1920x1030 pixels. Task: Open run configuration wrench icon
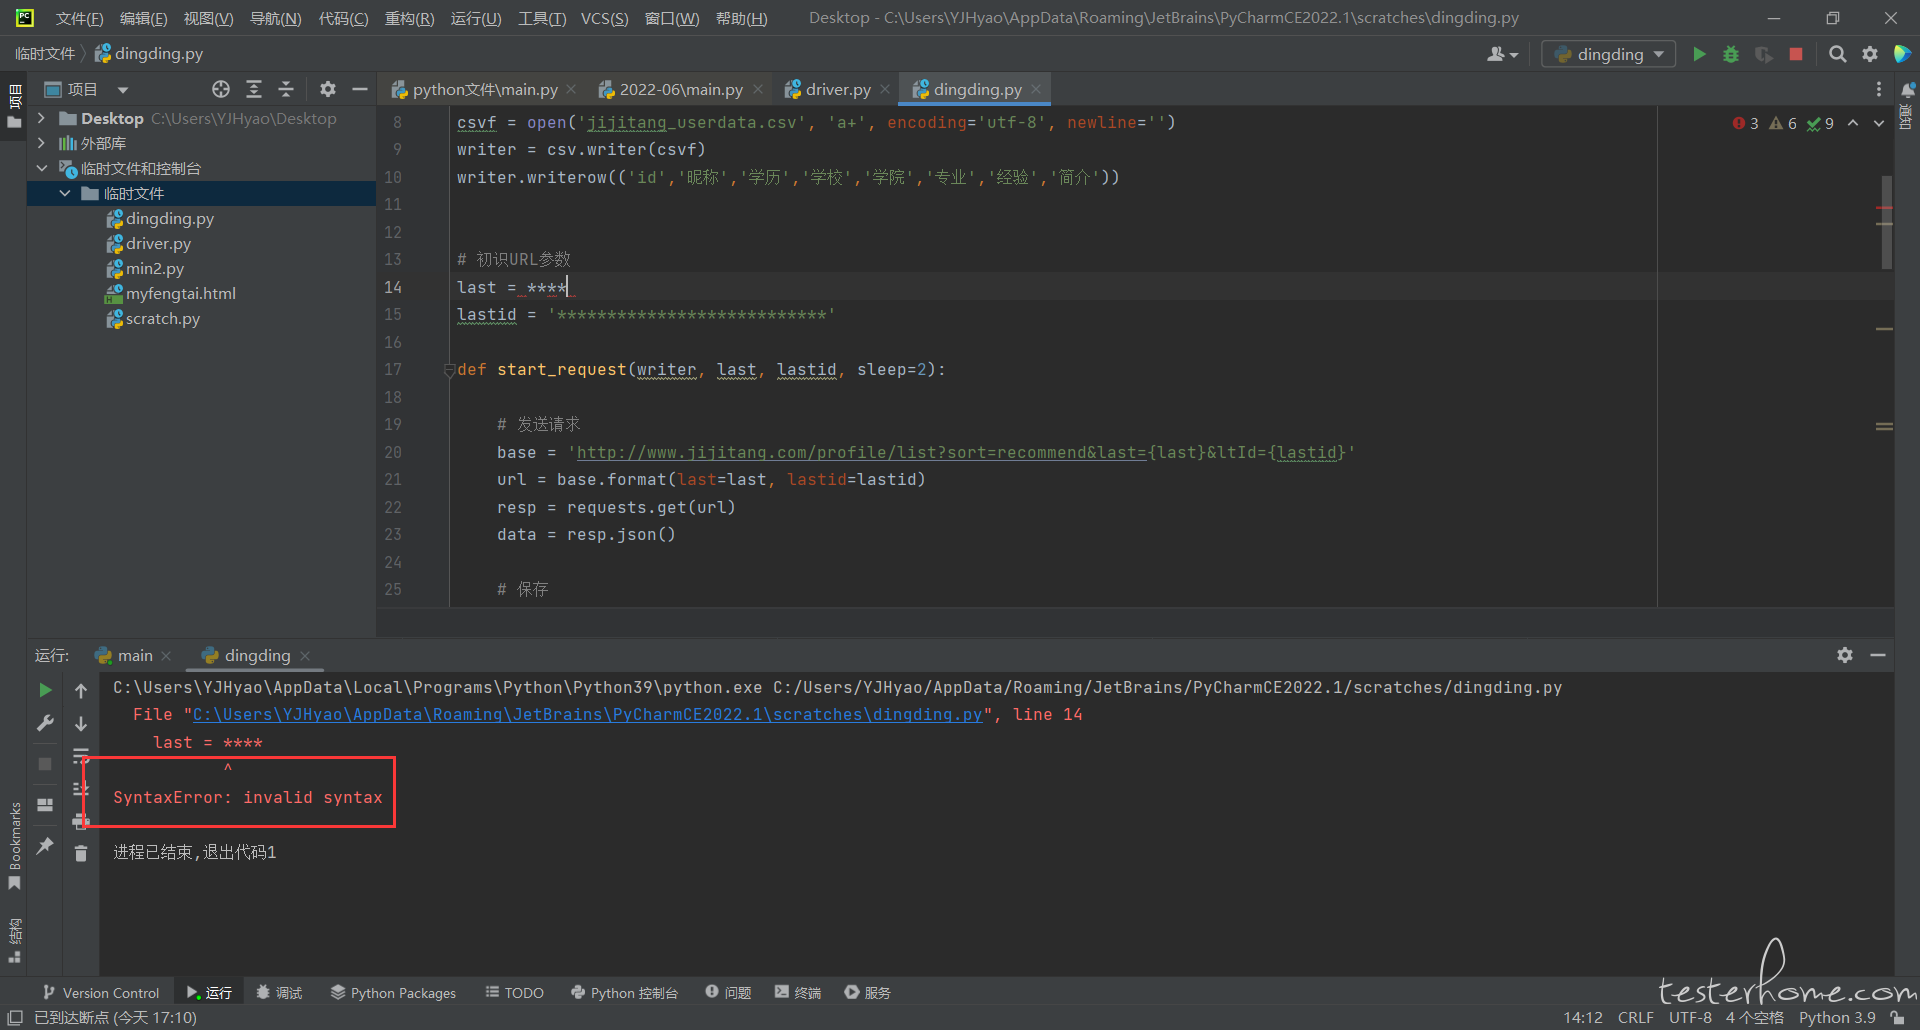pos(45,723)
